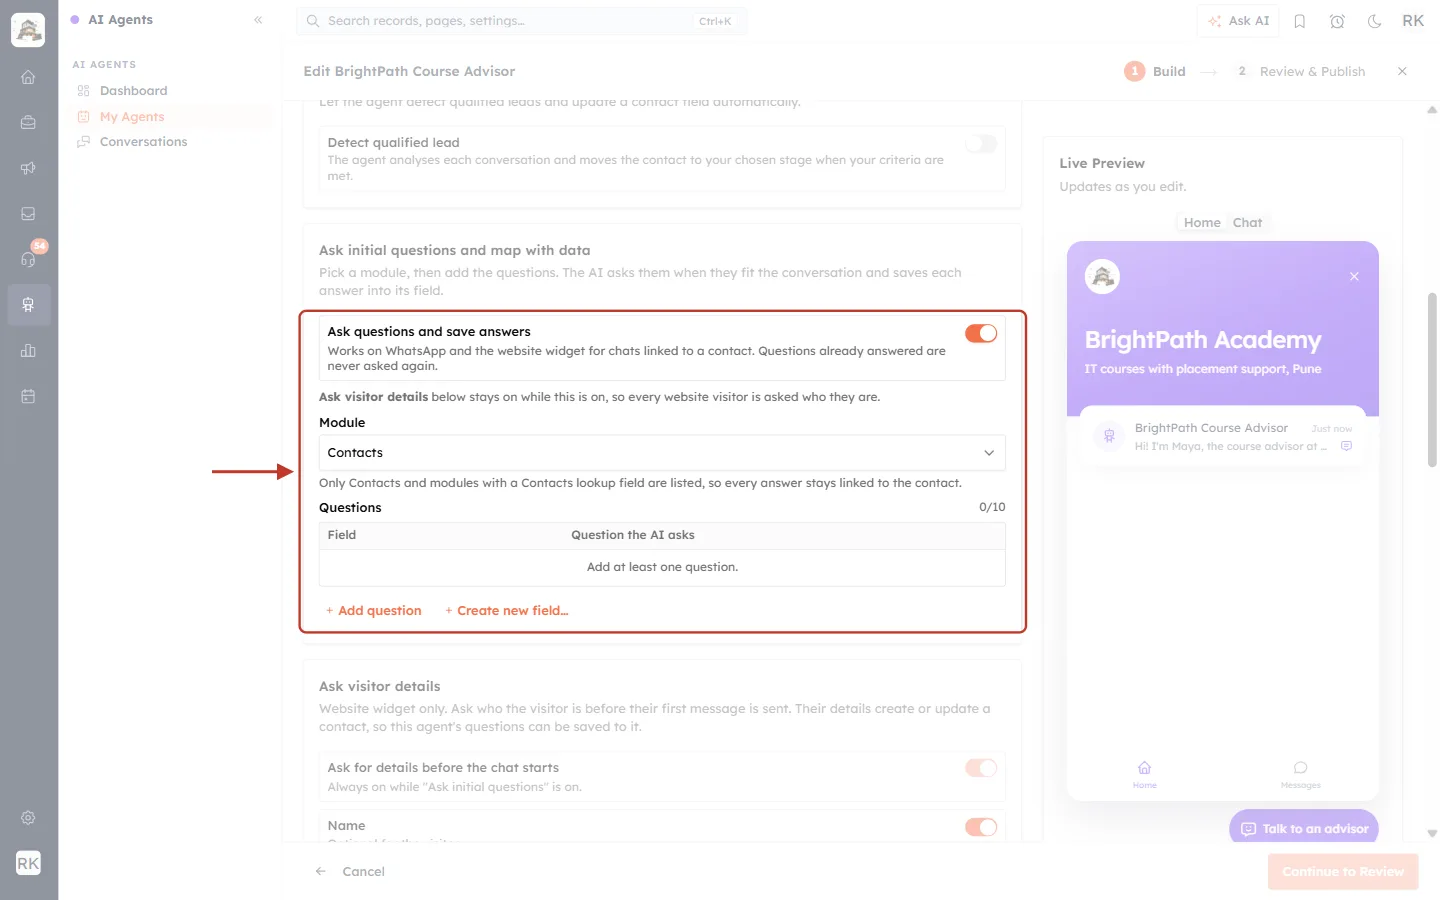The height and width of the screenshot is (900, 1440).
Task: Switch live preview to Home tab
Action: point(1202,223)
